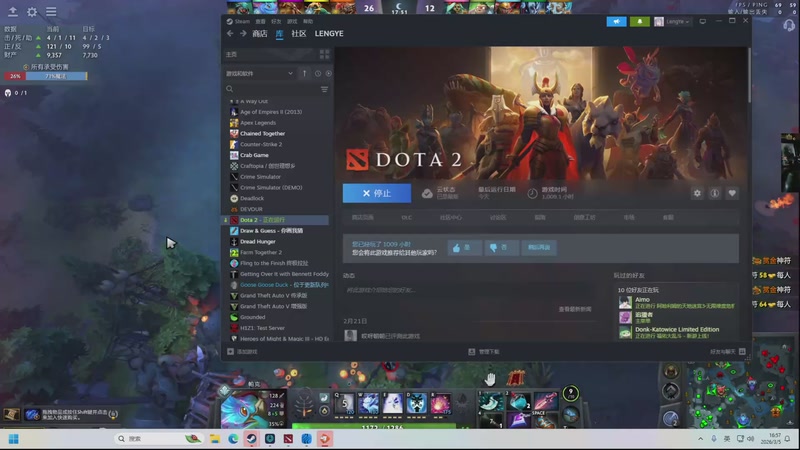800x450 pixels.
Task: Expand the 游戏和软件 filter dropdown
Action: 260,73
